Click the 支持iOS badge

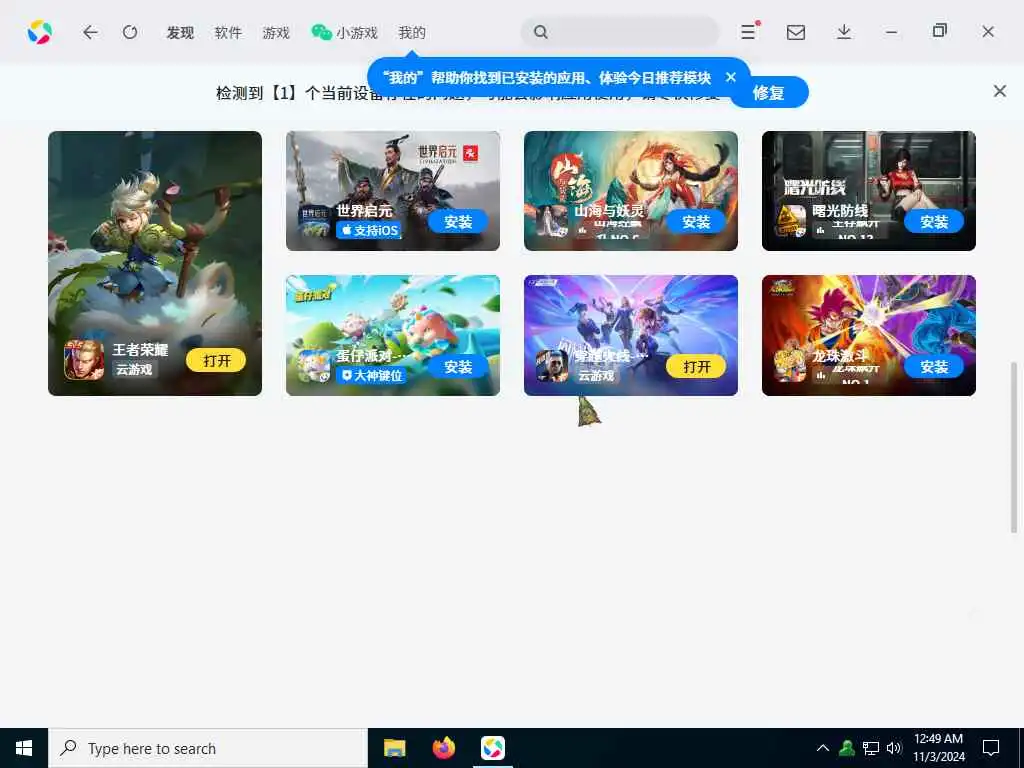point(369,231)
